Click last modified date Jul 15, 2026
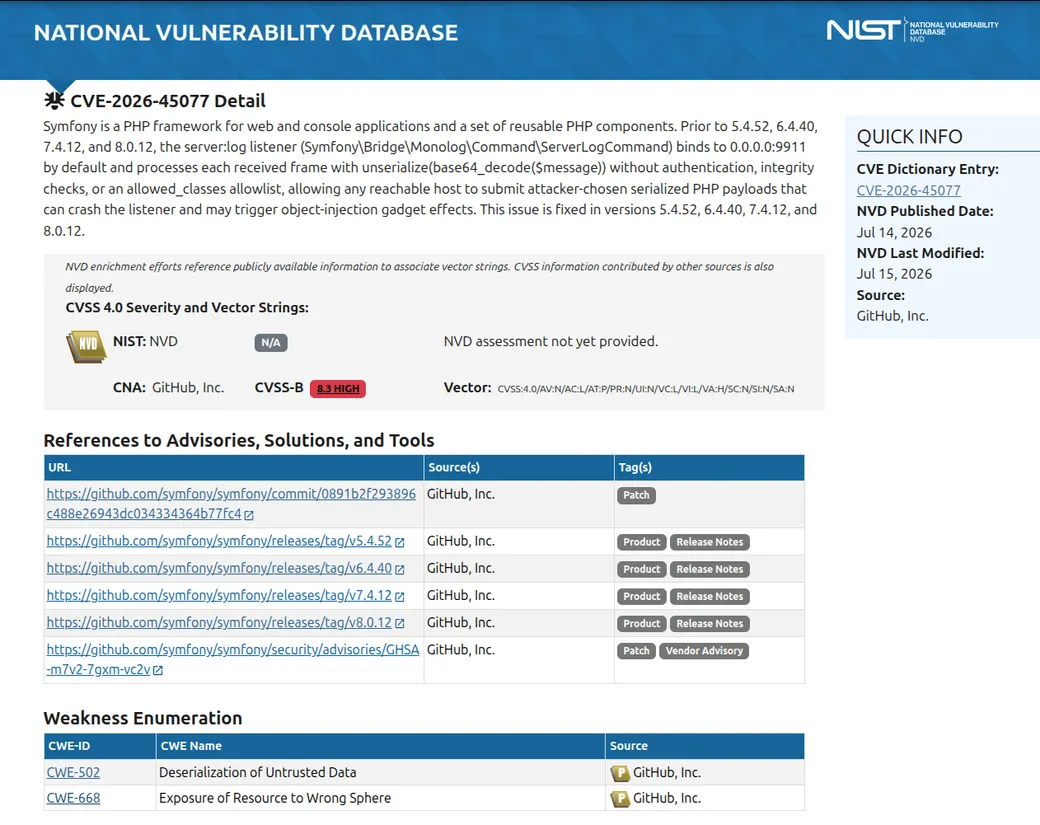The image size is (1040, 825). tap(894, 274)
